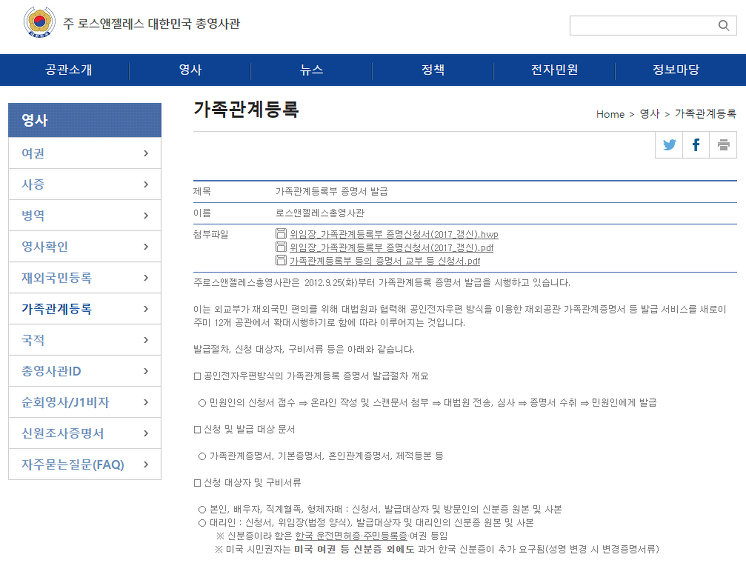Open 신원조사증명서 in the sidebar

tap(62, 433)
